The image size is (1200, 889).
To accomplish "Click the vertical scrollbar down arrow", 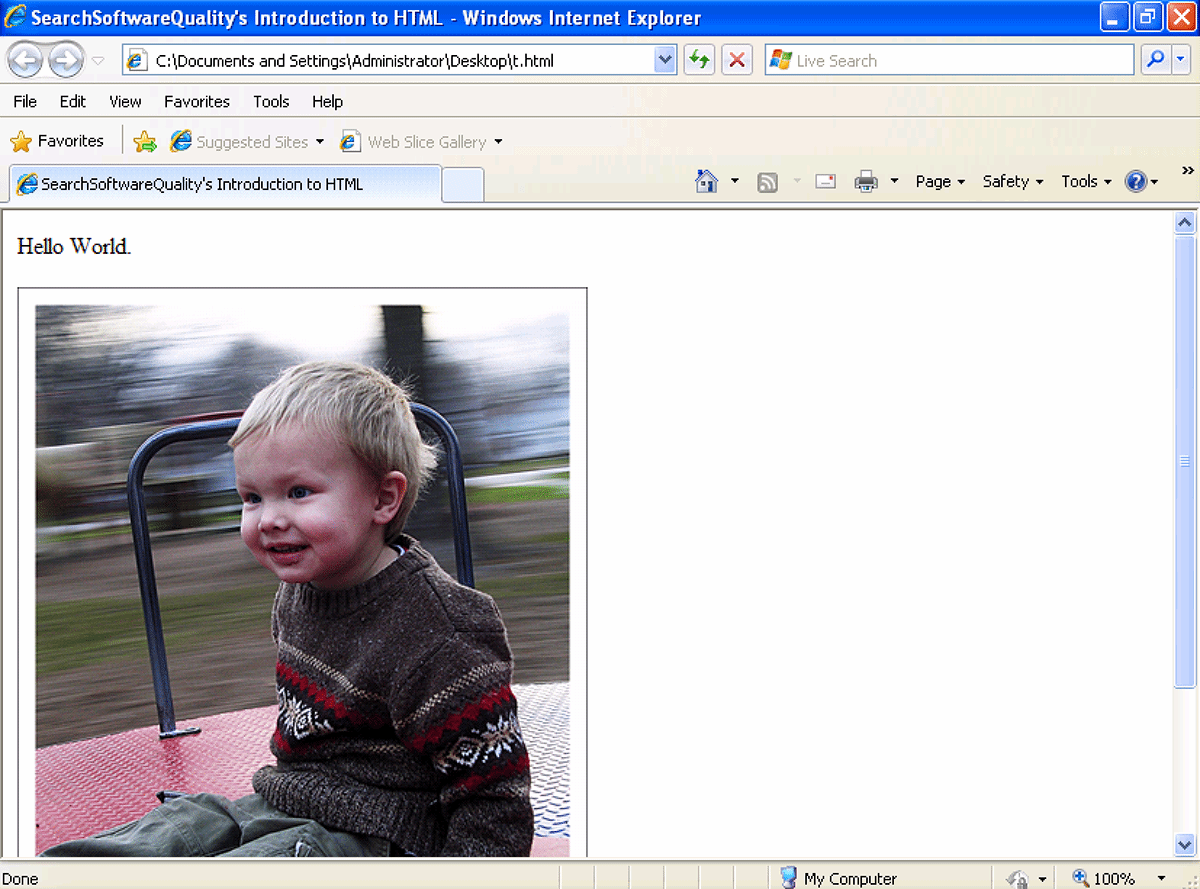I will pyautogui.click(x=1185, y=844).
